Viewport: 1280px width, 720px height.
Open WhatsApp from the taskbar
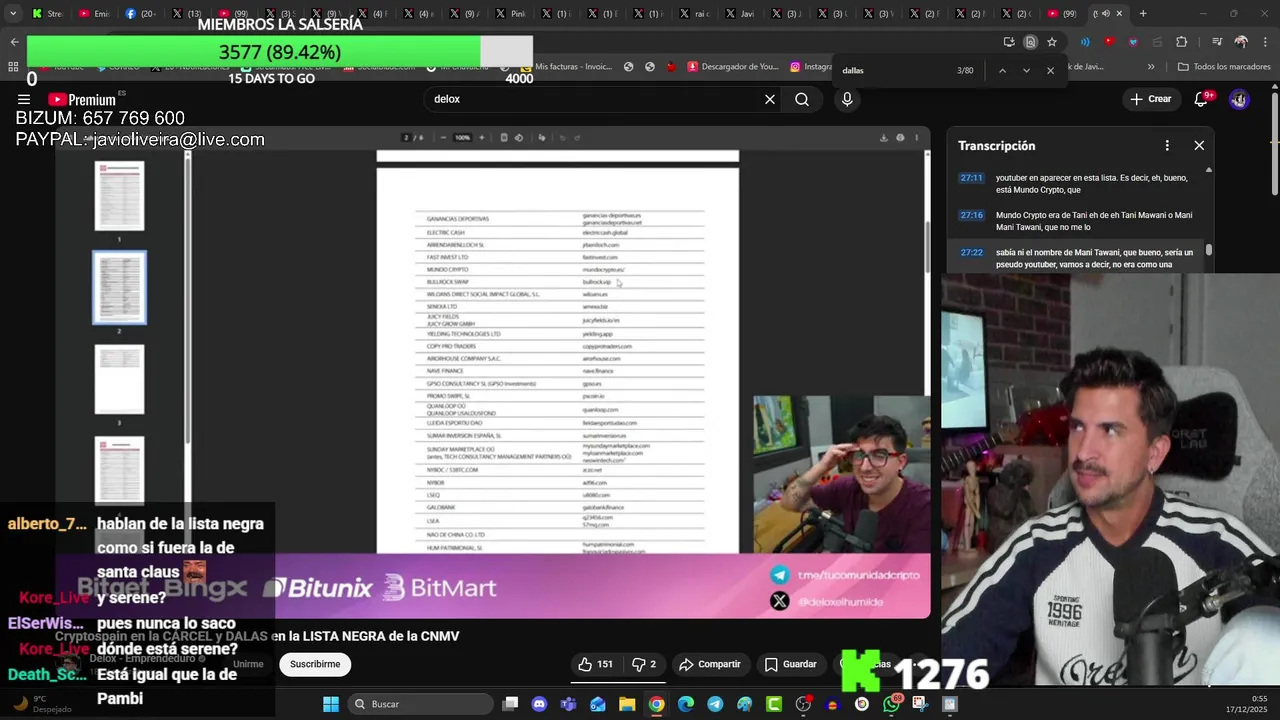(891, 704)
